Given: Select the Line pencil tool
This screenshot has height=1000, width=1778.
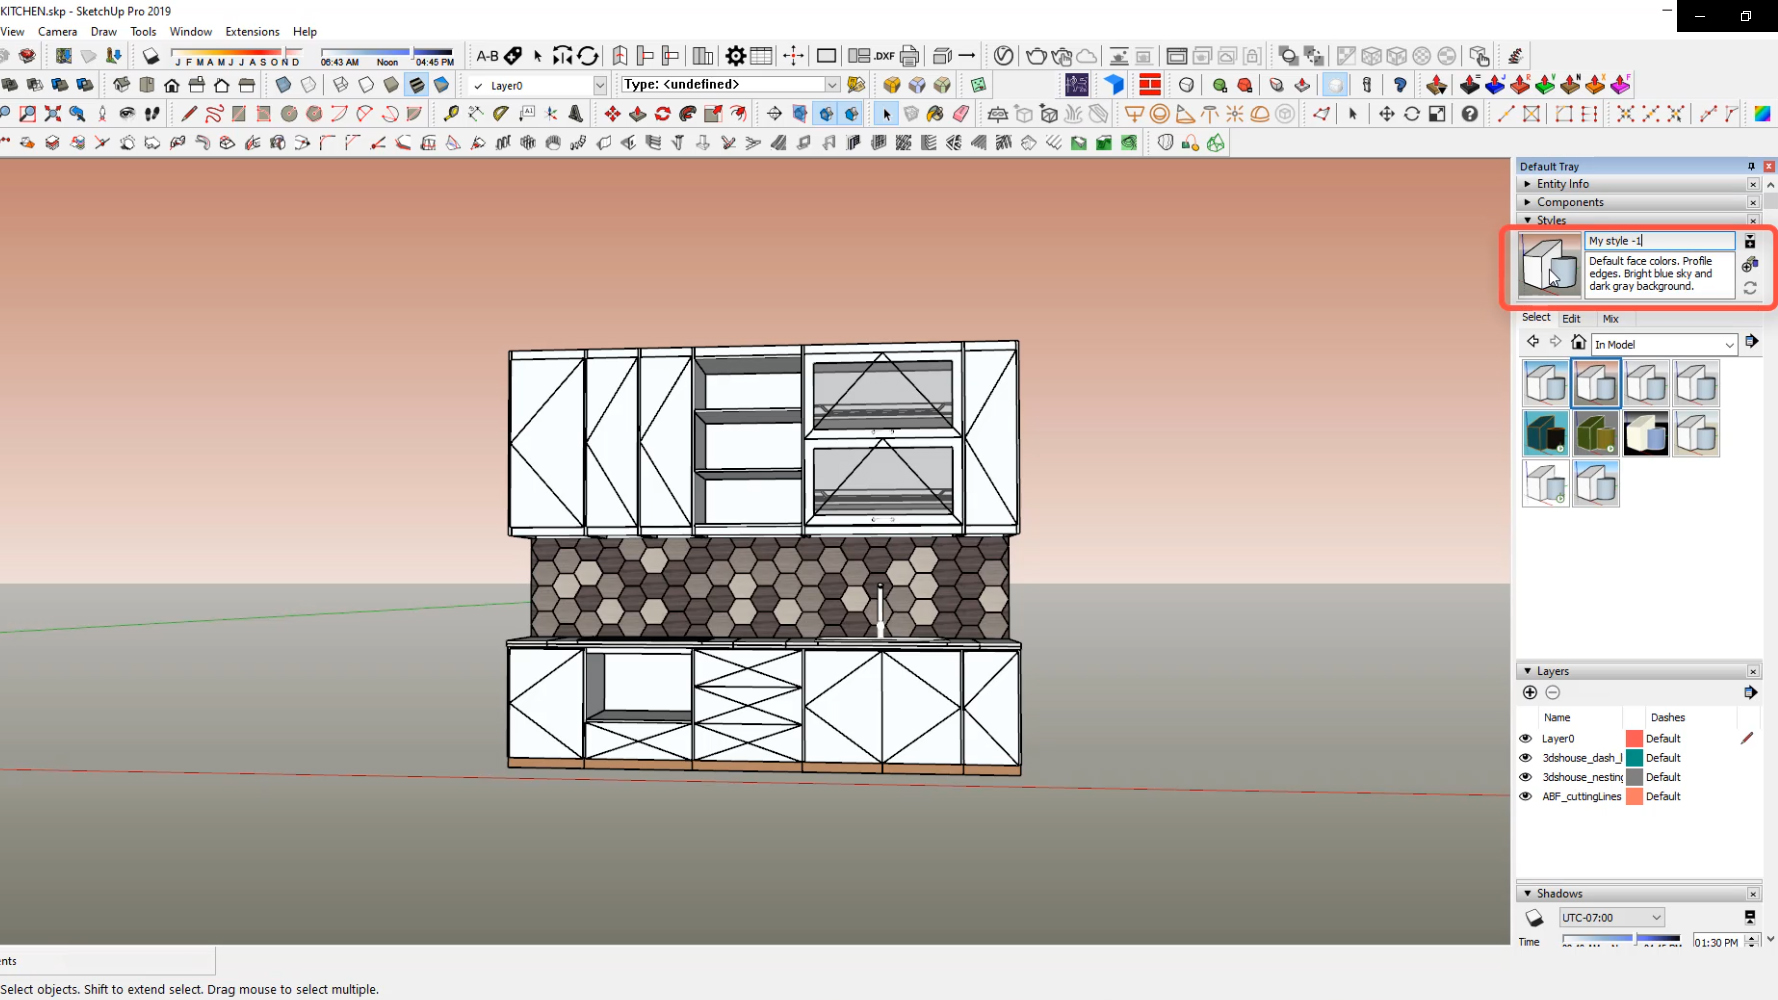Looking at the screenshot, I should [x=188, y=114].
